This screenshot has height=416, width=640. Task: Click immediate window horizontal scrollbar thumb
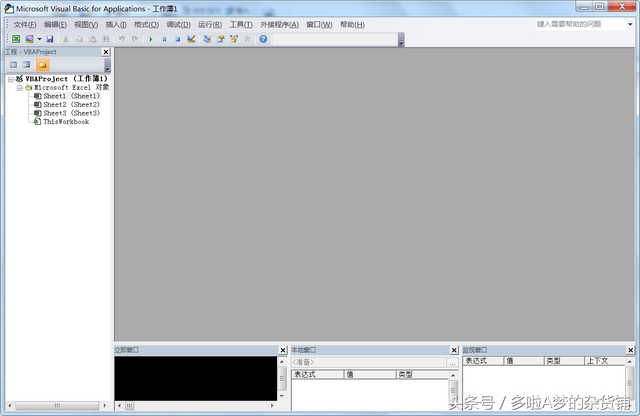[x=129, y=406]
